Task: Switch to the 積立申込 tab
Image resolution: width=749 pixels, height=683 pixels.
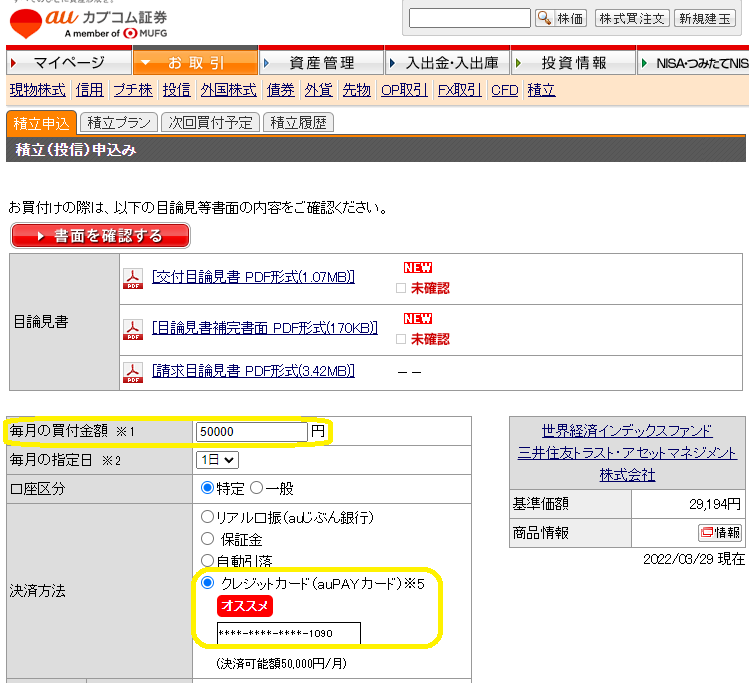Action: pos(42,123)
